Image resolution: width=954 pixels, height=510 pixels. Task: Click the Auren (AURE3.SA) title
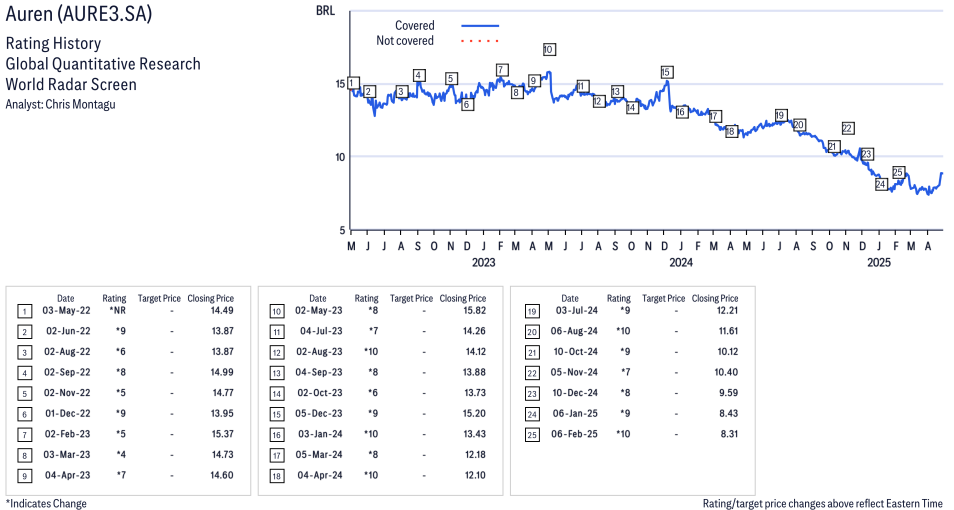point(78,13)
